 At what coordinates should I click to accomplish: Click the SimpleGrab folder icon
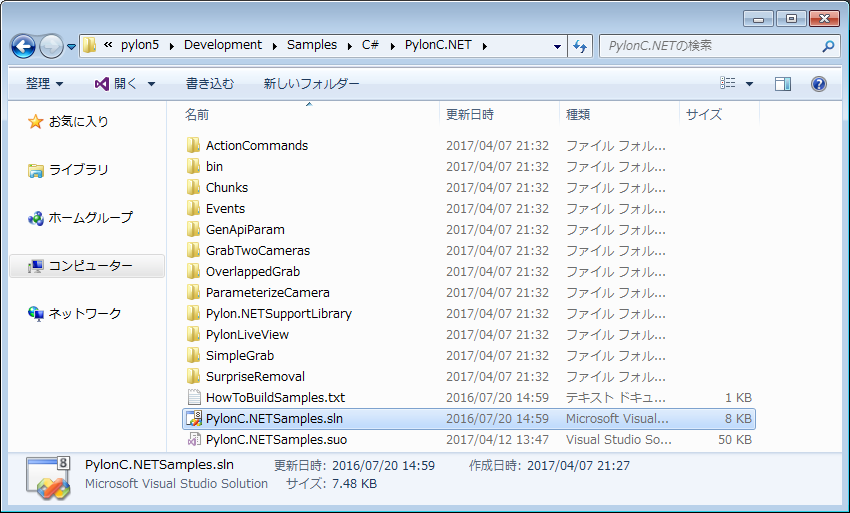point(194,355)
